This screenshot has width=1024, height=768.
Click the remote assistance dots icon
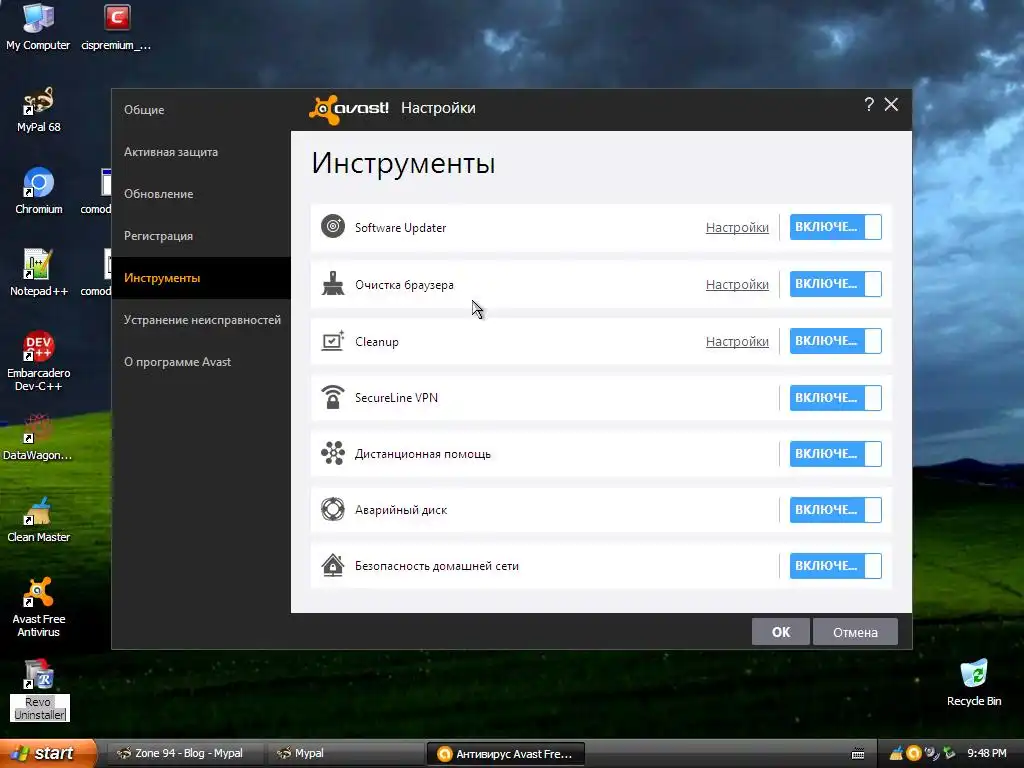coord(332,453)
